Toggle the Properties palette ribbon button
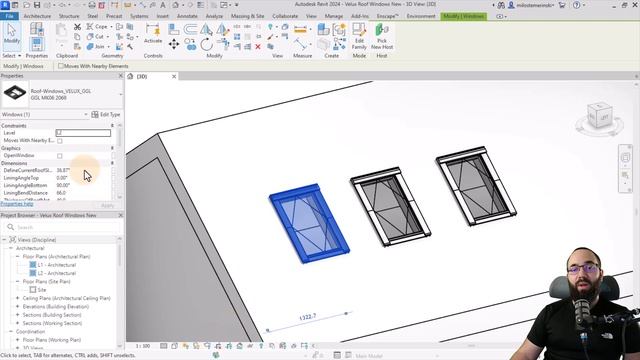 tap(37, 44)
